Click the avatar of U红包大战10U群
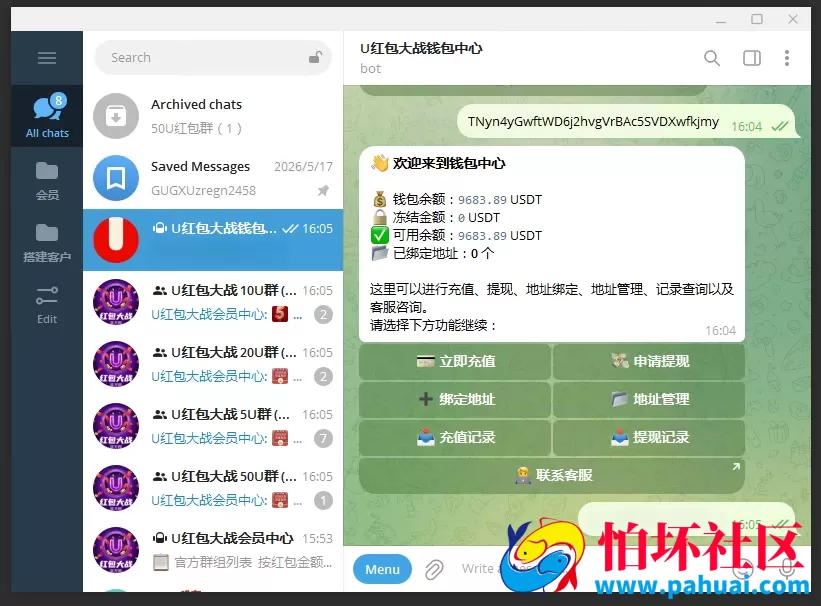The width and height of the screenshot is (821, 606). point(116,302)
